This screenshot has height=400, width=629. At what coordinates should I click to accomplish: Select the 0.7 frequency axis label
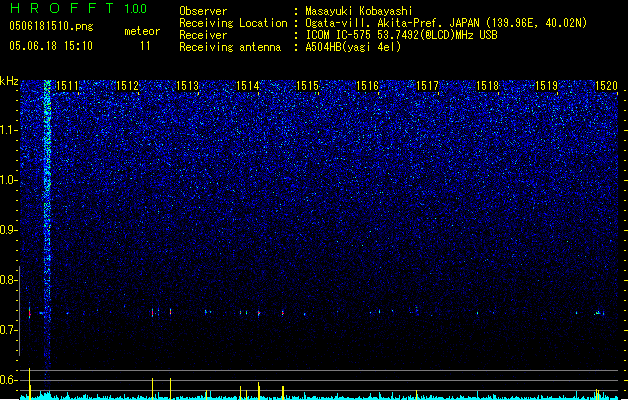click(8, 330)
